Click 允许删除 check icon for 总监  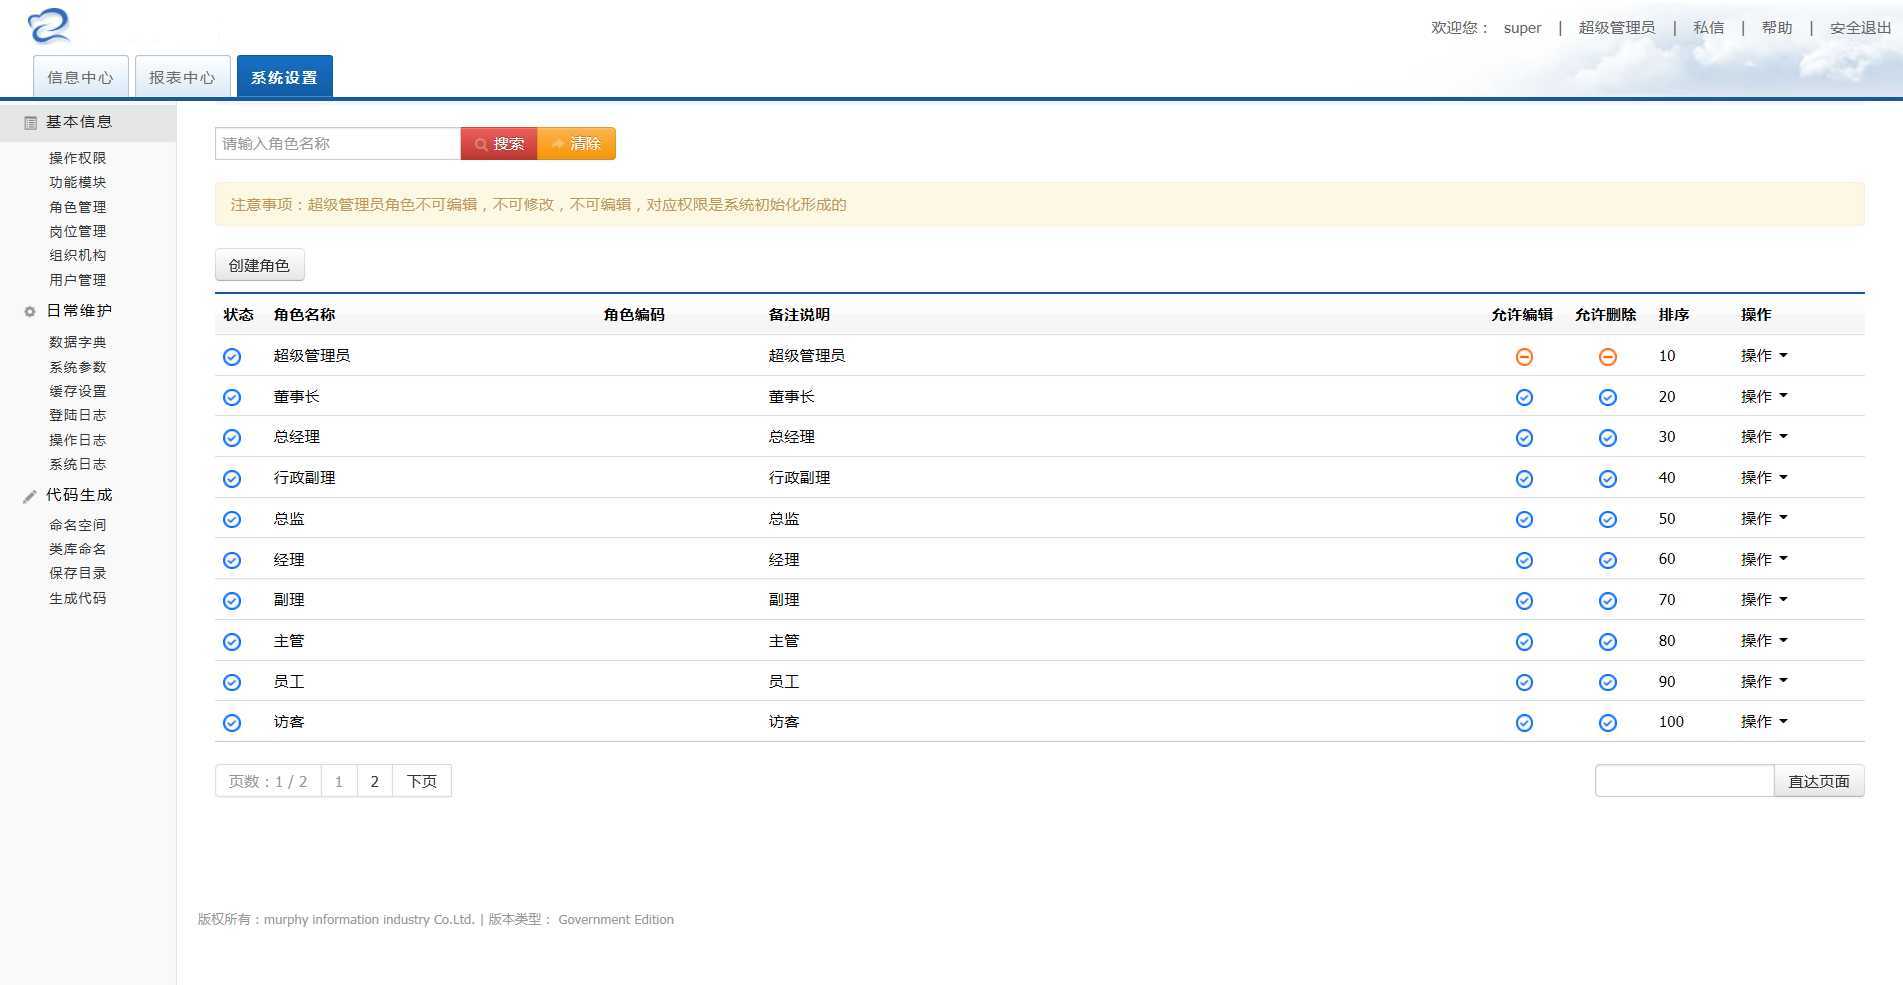(1608, 520)
